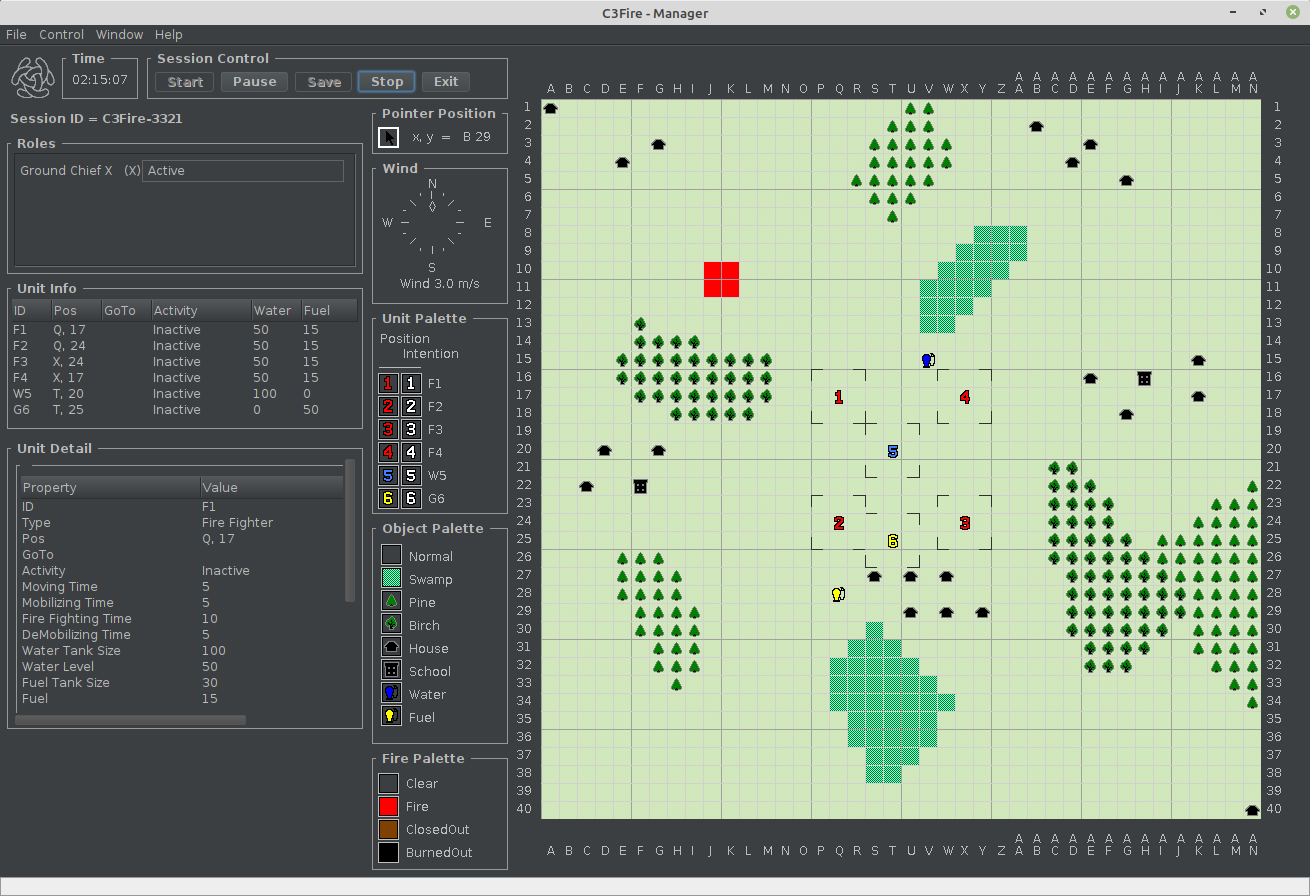Click the school building near row 16
1310x896 pixels.
[1144, 379]
